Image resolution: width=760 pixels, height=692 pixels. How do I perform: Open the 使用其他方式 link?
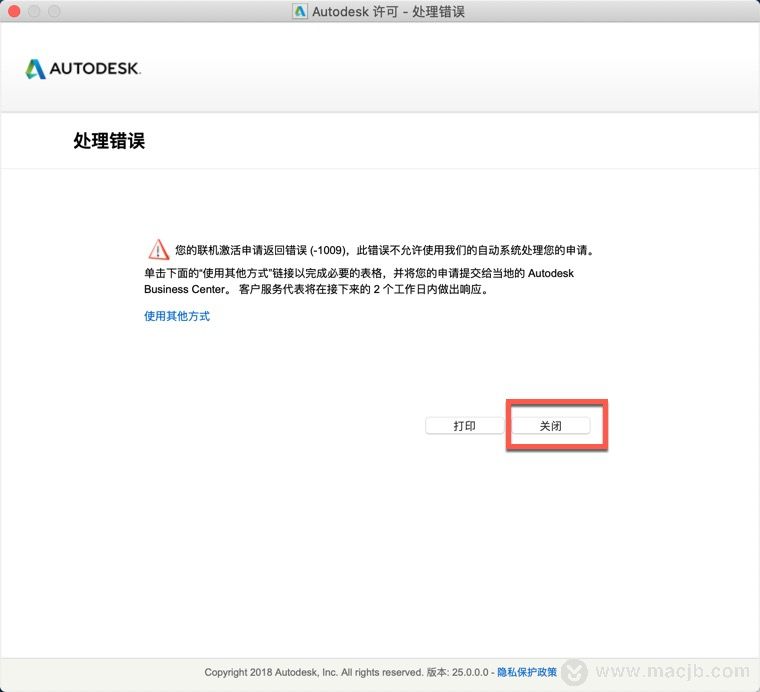coord(177,316)
